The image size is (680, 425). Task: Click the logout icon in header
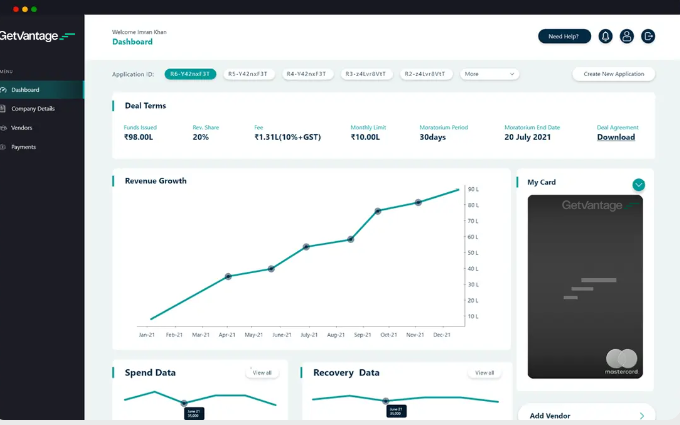tap(648, 36)
